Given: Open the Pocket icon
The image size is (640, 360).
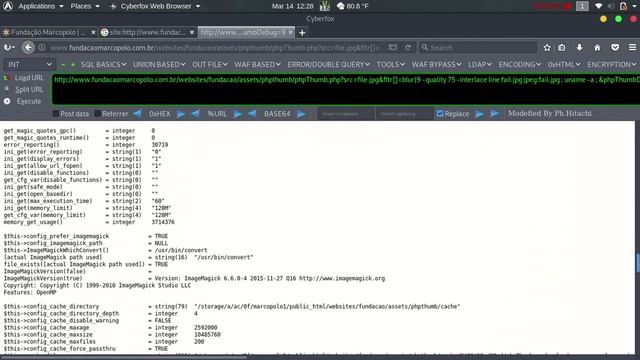Looking at the screenshot, I should [615, 48].
